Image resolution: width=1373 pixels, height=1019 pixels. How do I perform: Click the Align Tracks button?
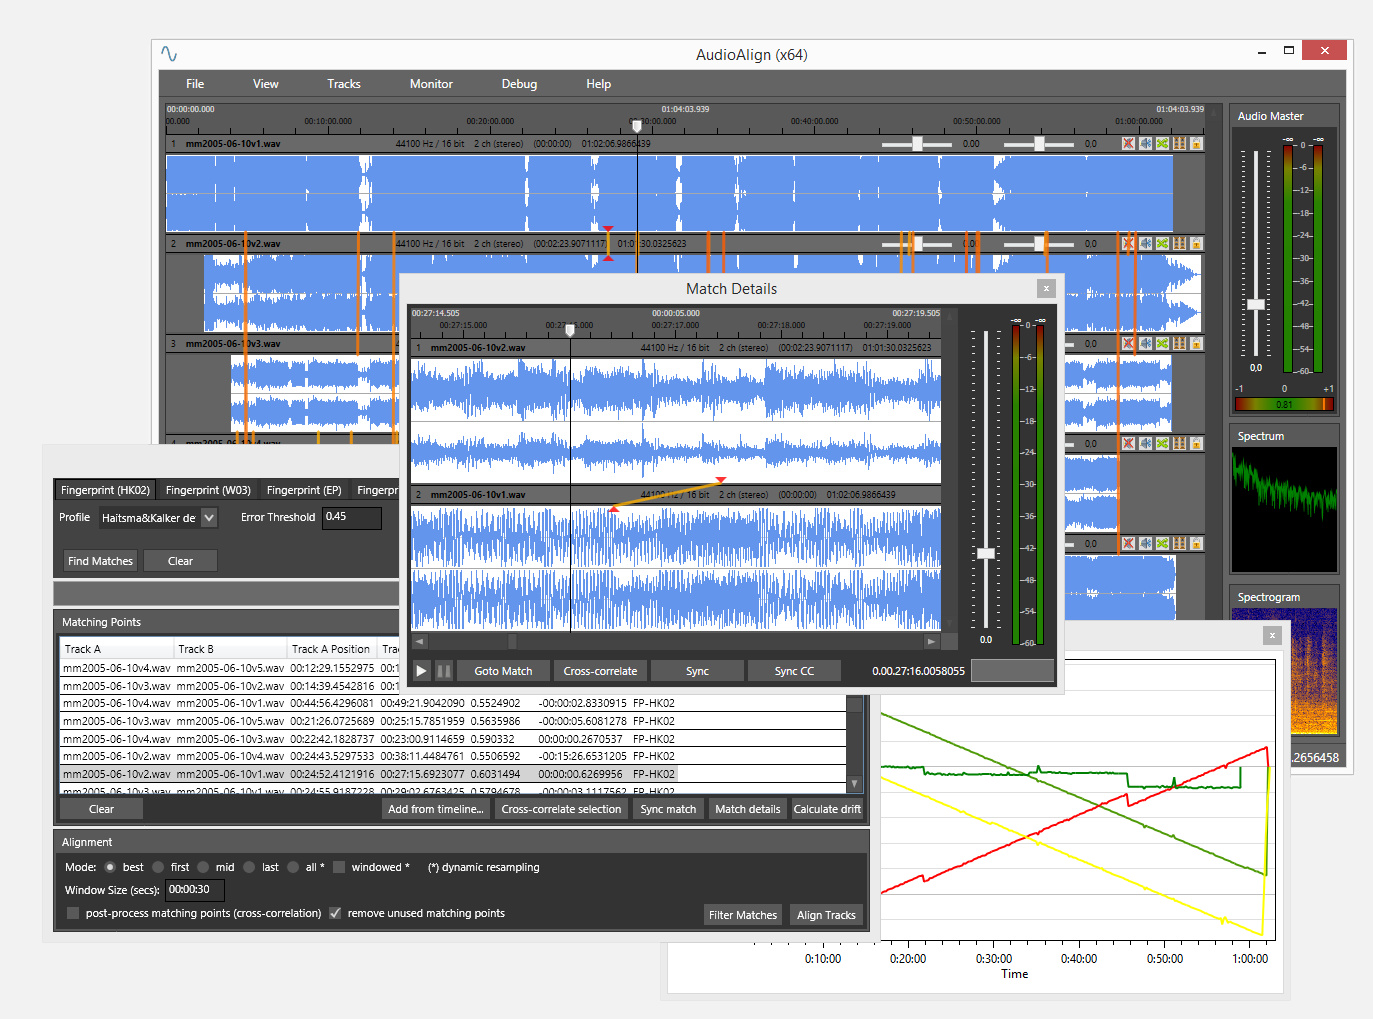pos(826,915)
